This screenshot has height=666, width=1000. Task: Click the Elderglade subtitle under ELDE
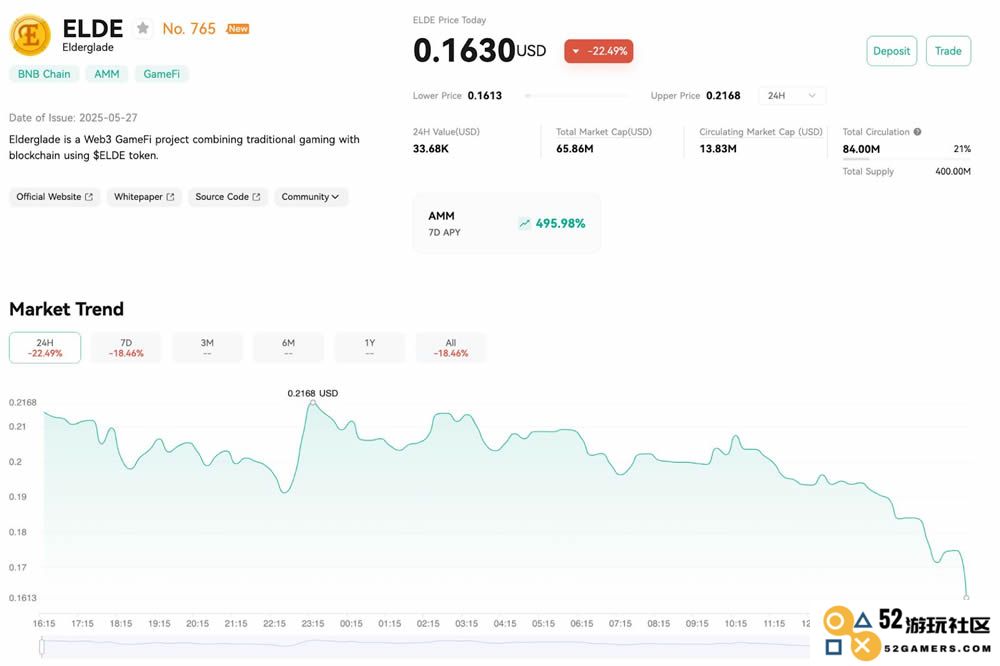click(x=88, y=47)
